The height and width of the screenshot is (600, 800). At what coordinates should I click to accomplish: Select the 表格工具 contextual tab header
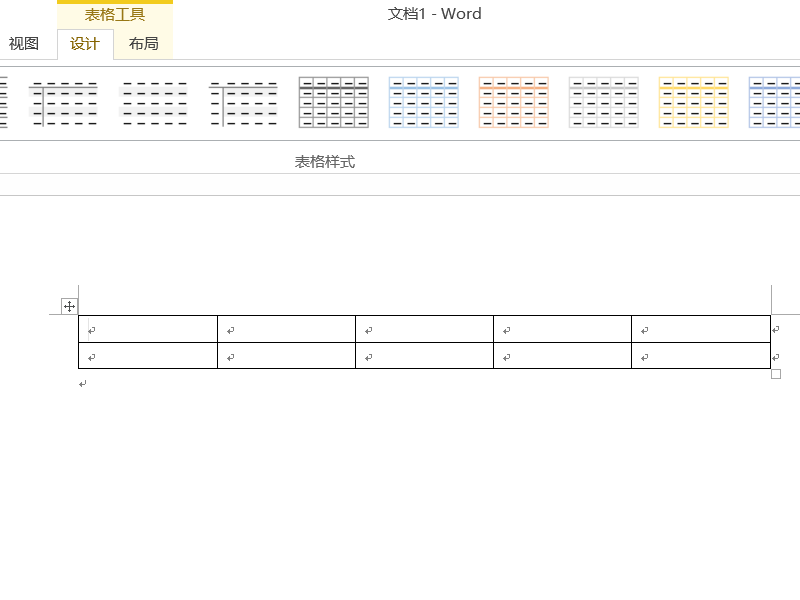[115, 14]
